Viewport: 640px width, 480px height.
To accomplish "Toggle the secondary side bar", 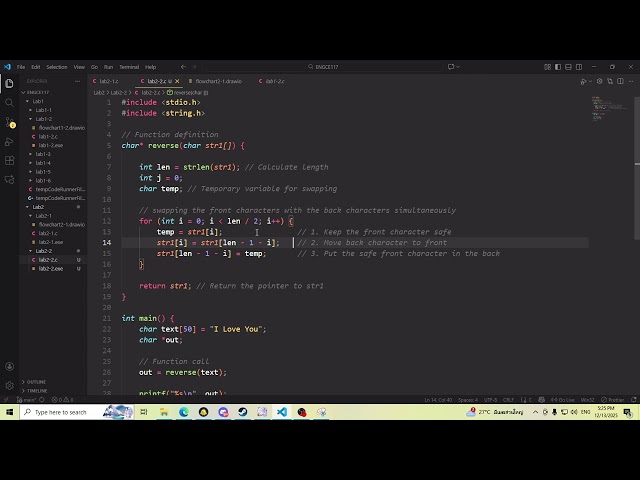I will [x=579, y=67].
